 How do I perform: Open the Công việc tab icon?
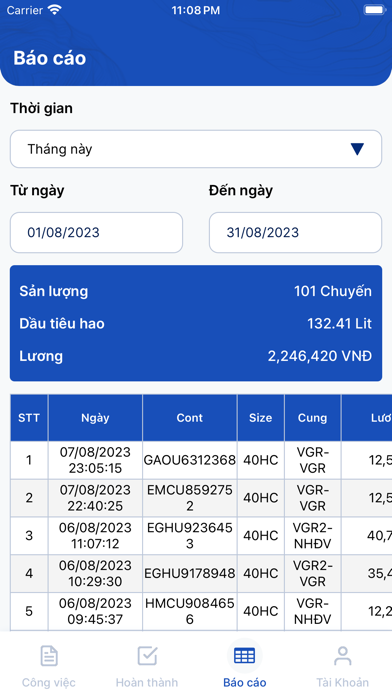(x=49, y=656)
